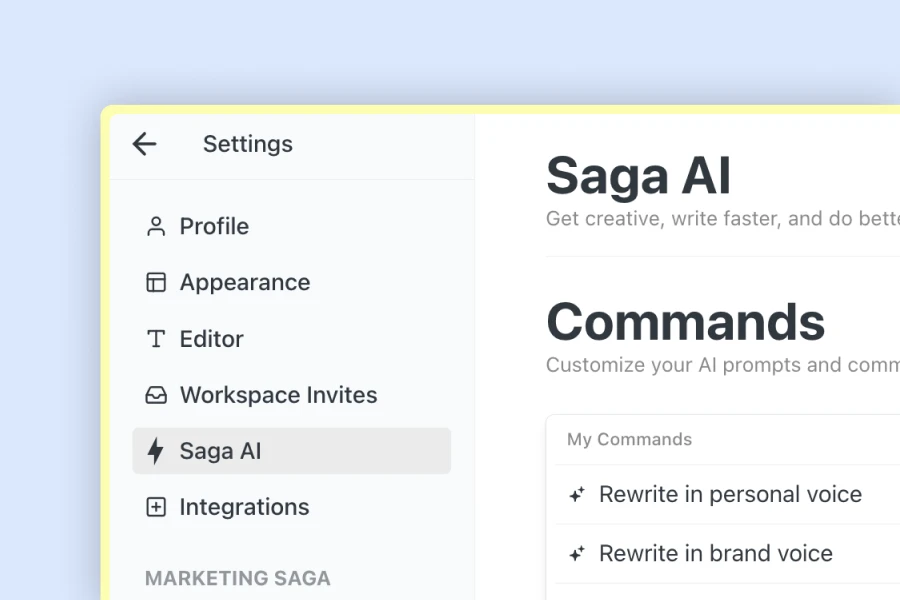Open the Profile settings section
The width and height of the screenshot is (900, 600).
click(213, 226)
